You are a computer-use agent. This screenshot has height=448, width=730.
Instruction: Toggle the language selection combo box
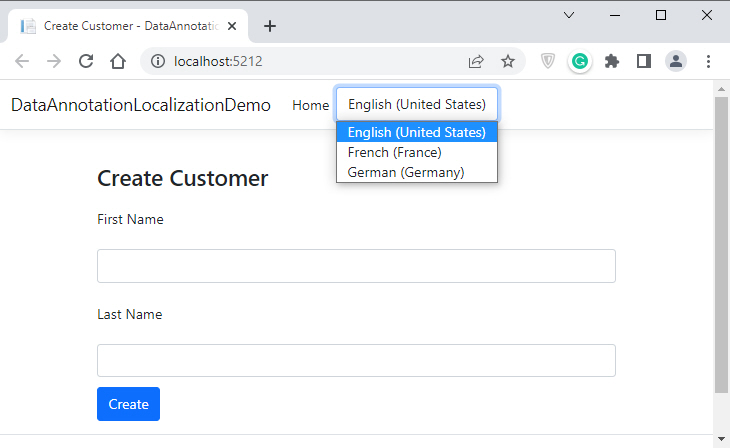click(x=417, y=104)
